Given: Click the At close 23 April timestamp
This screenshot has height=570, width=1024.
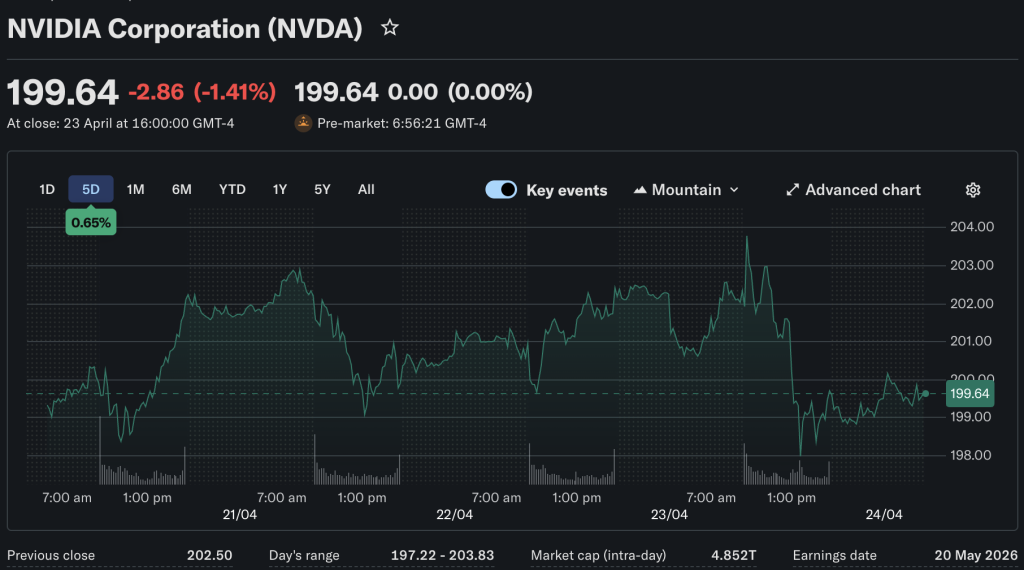Looking at the screenshot, I should (x=120, y=123).
